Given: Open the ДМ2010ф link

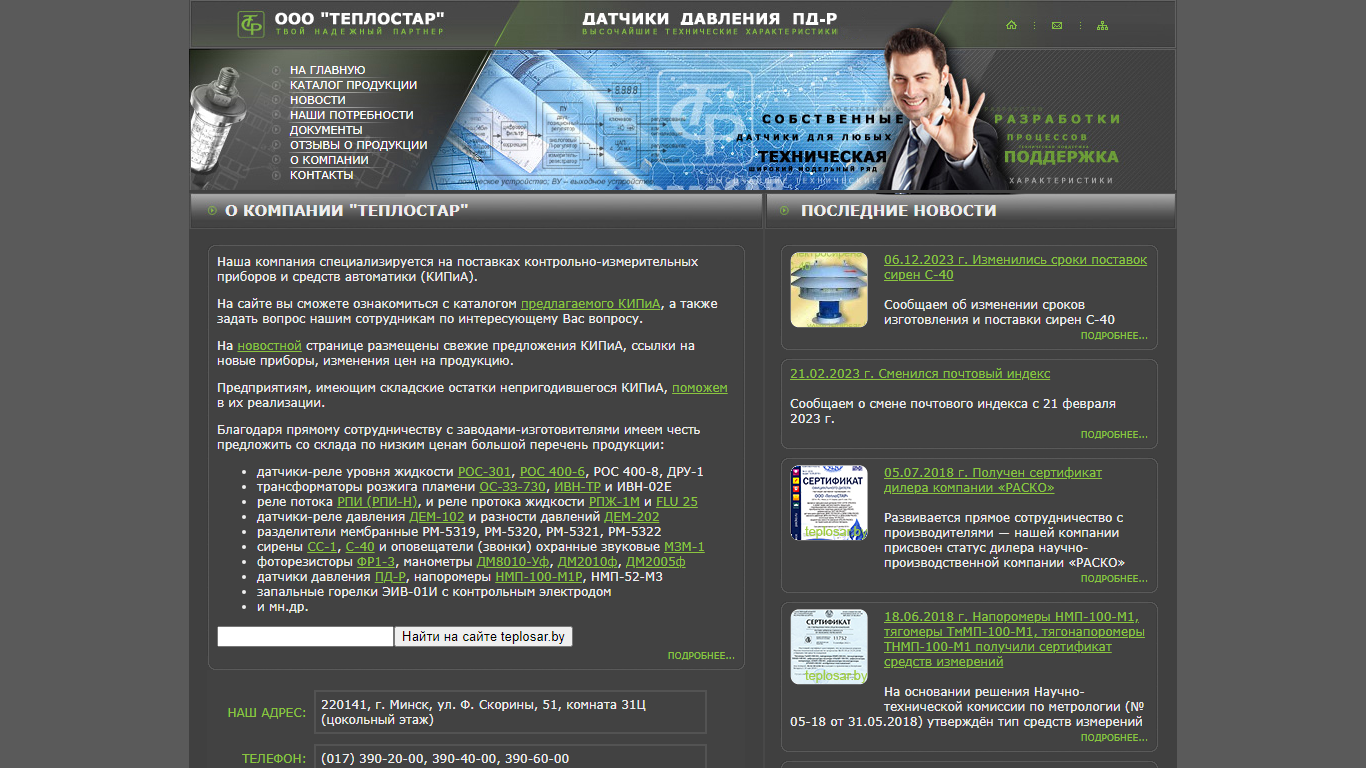Looking at the screenshot, I should pos(588,562).
